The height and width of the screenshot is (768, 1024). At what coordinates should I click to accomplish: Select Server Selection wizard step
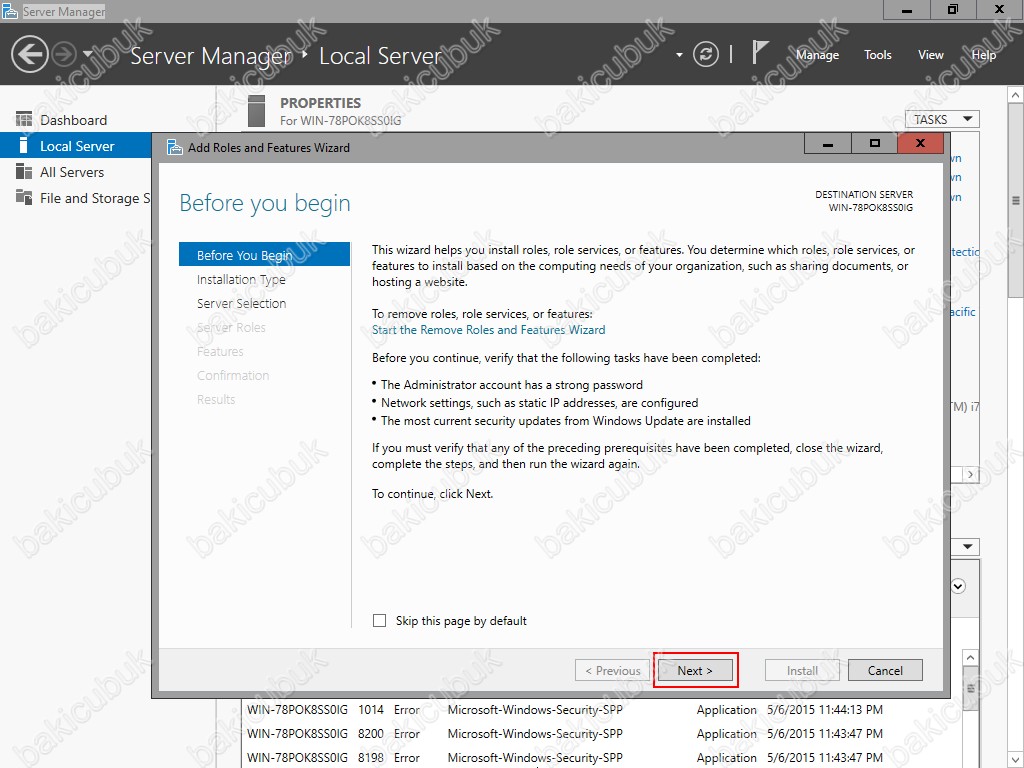pos(241,304)
